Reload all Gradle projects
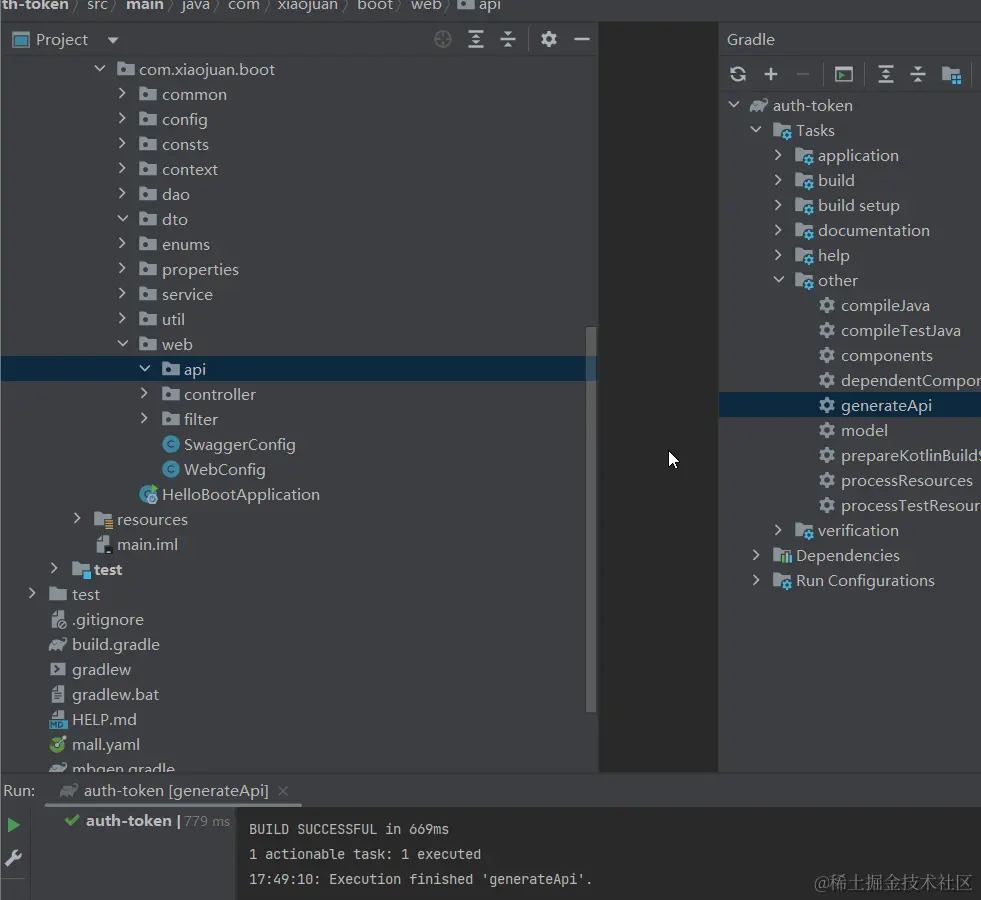The width and height of the screenshot is (981, 900). pyautogui.click(x=738, y=74)
